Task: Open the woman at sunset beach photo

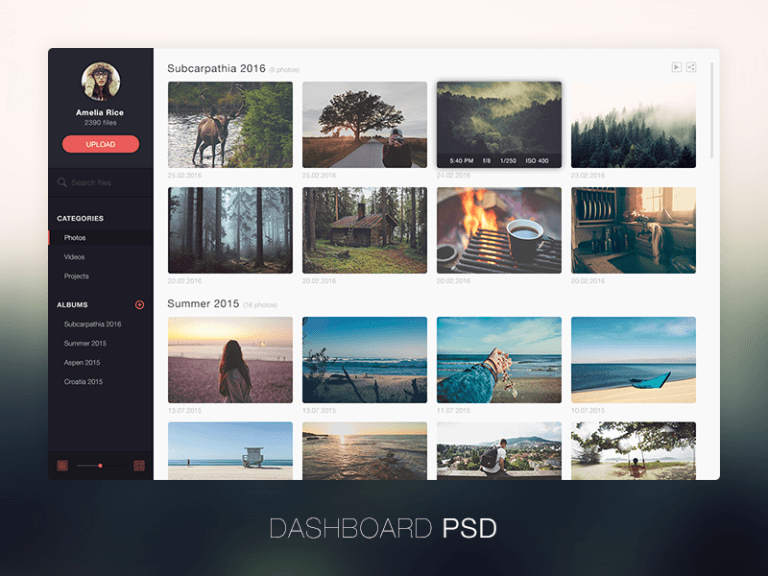Action: [230, 360]
